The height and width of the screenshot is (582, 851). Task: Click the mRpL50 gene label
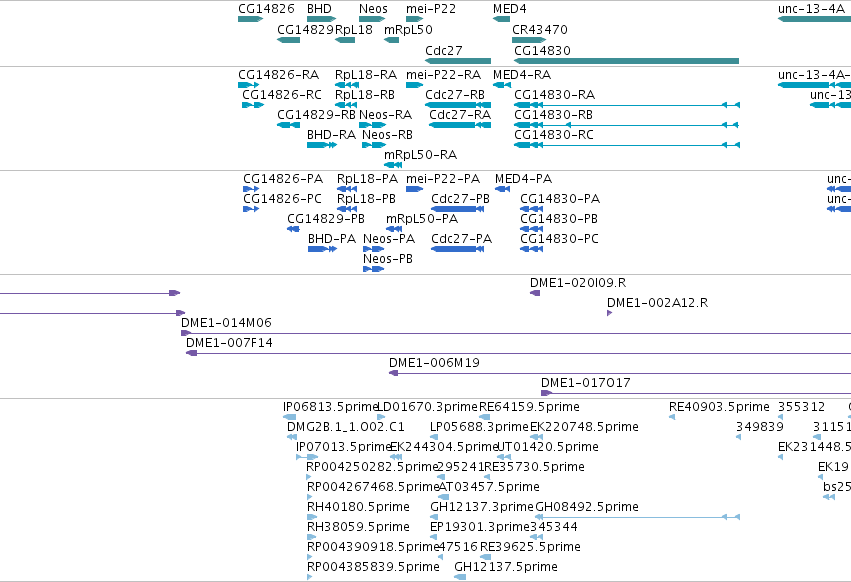pos(408,29)
